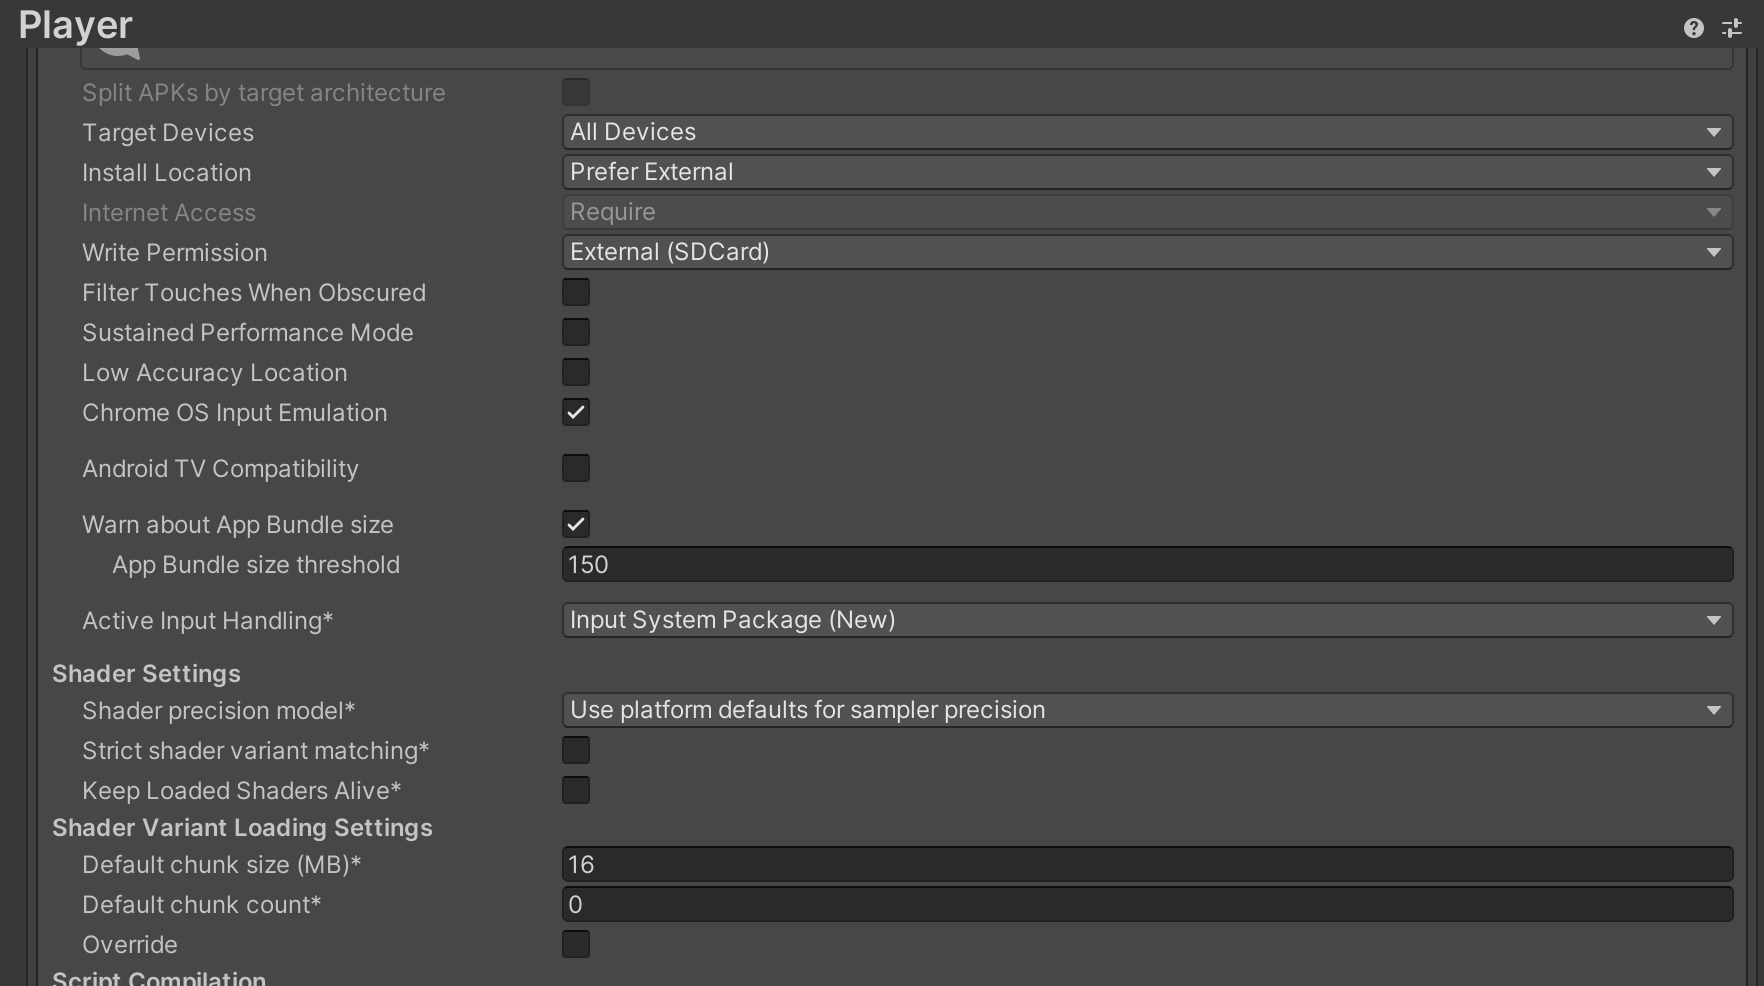Uncheck Warn about App Bundle size
This screenshot has height=986, width=1764.
(x=576, y=524)
